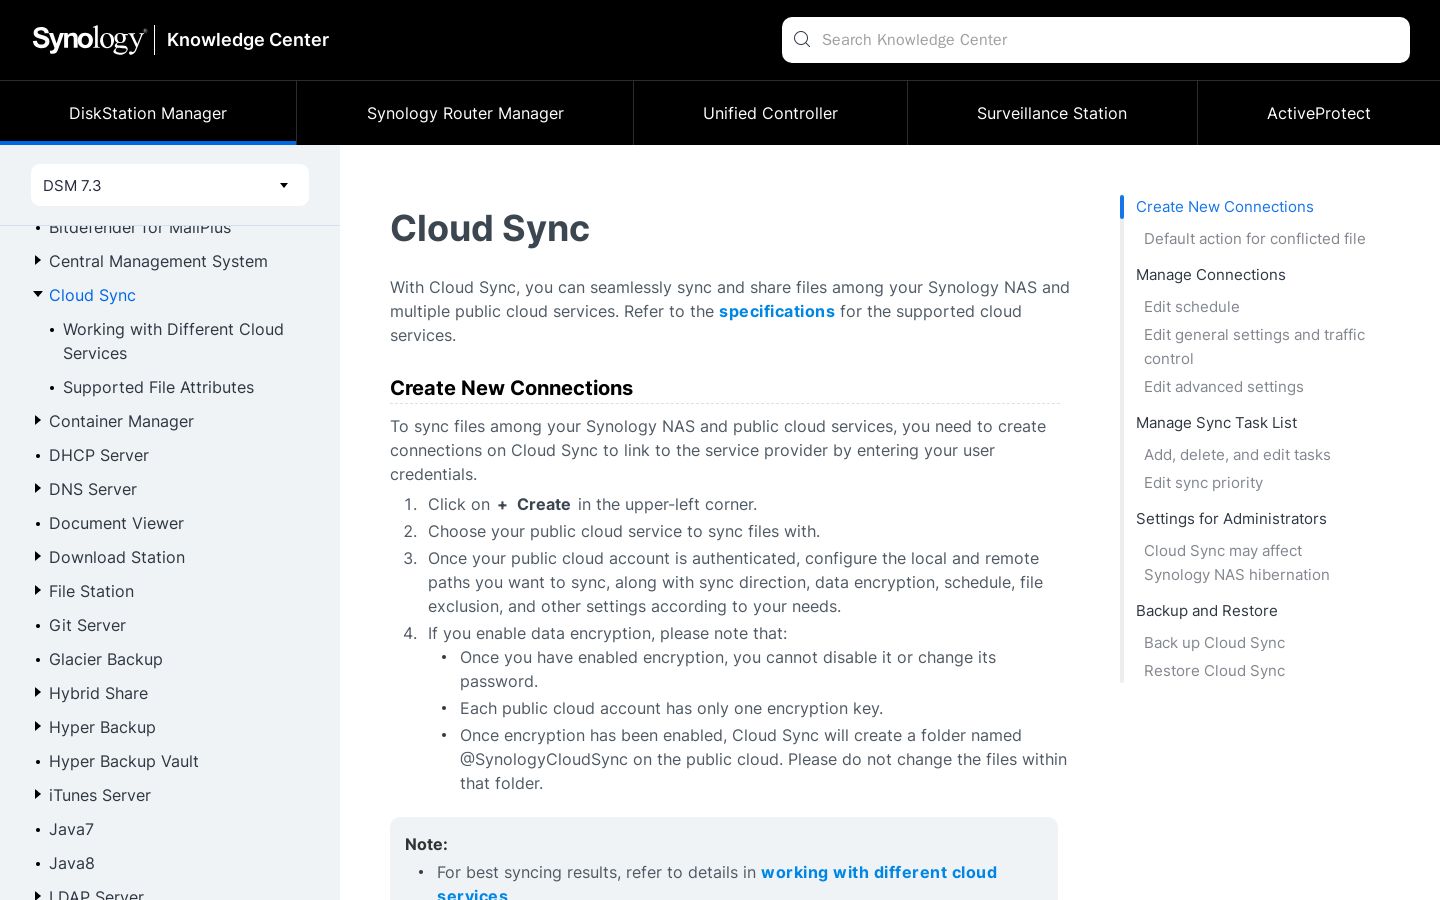This screenshot has height=900, width=1440.
Task: Jump to Cloud Sync may affect hibernation
Action: pos(1237,563)
